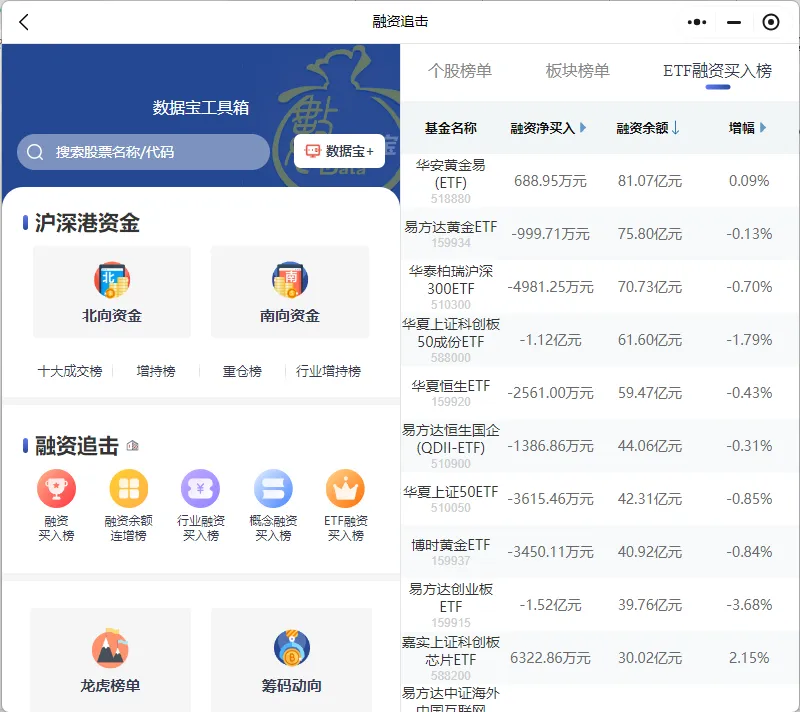Select 华安黄金易(ETF) fund row
The height and width of the screenshot is (712, 800).
[x=600, y=181]
